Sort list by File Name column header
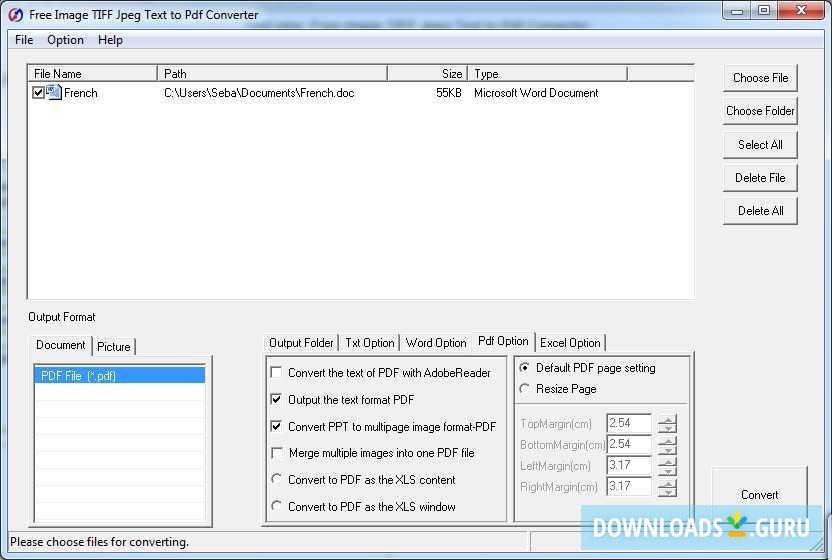 pos(92,73)
